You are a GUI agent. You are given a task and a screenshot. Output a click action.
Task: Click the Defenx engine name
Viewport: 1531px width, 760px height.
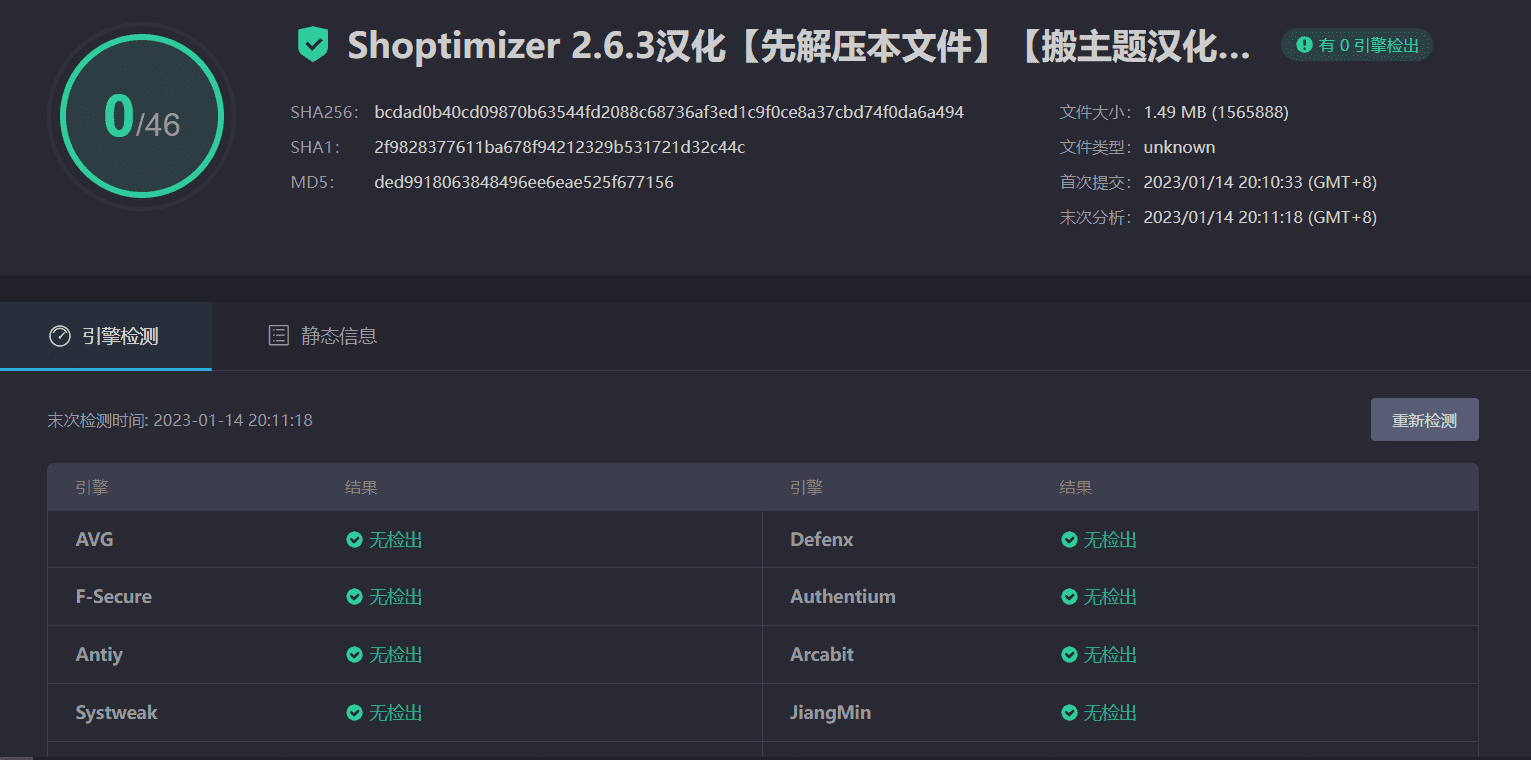822,540
